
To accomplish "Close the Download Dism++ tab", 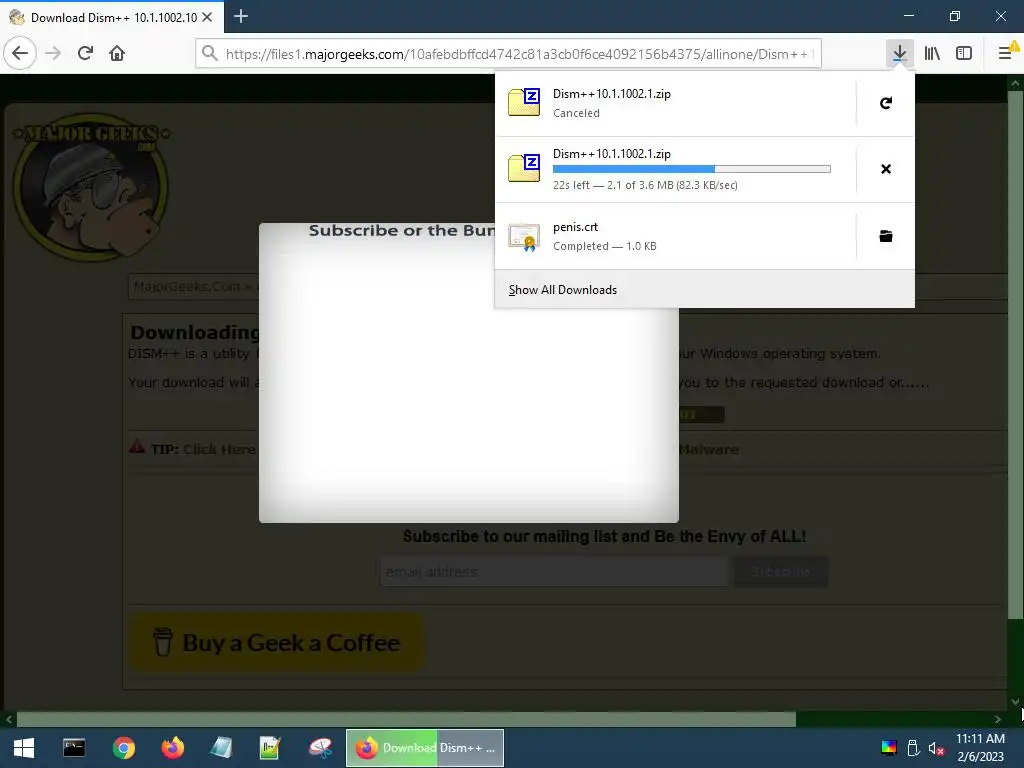I will tap(207, 17).
